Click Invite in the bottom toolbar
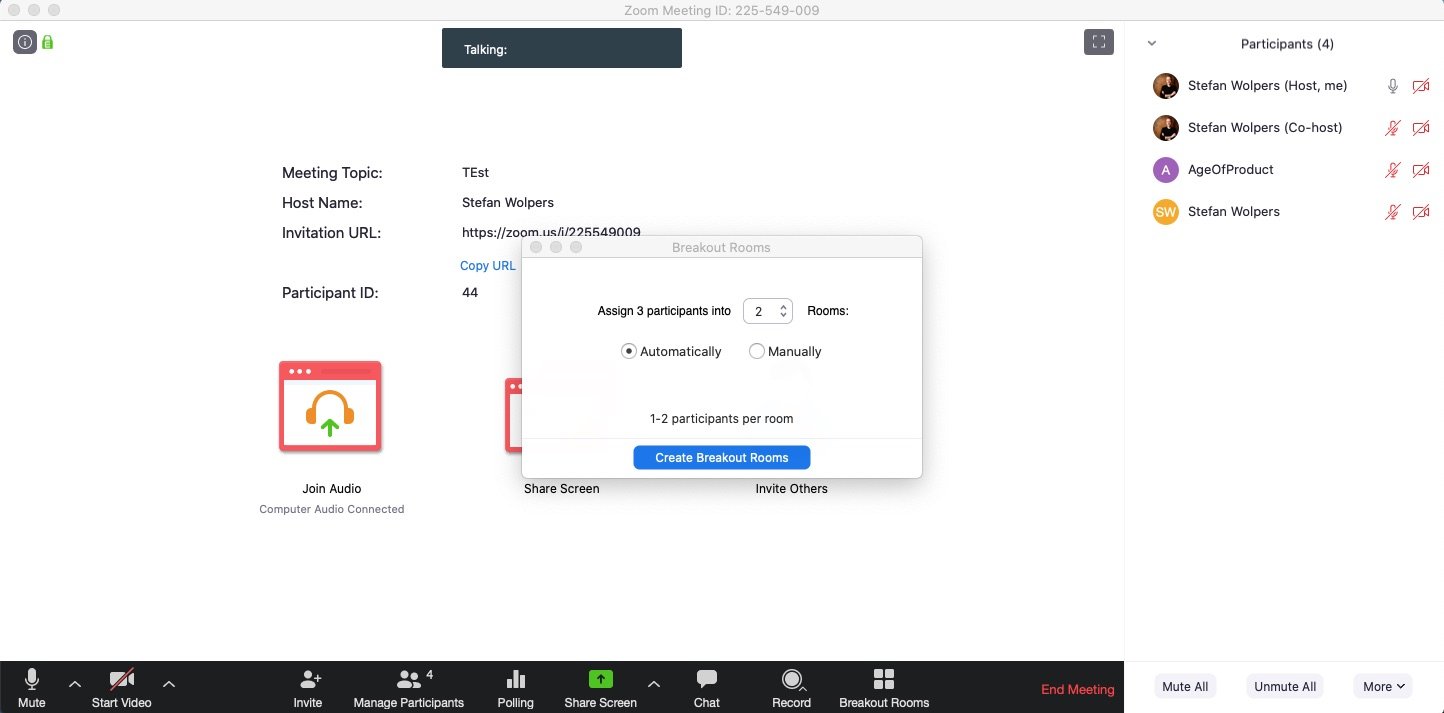1444x713 pixels. click(308, 689)
